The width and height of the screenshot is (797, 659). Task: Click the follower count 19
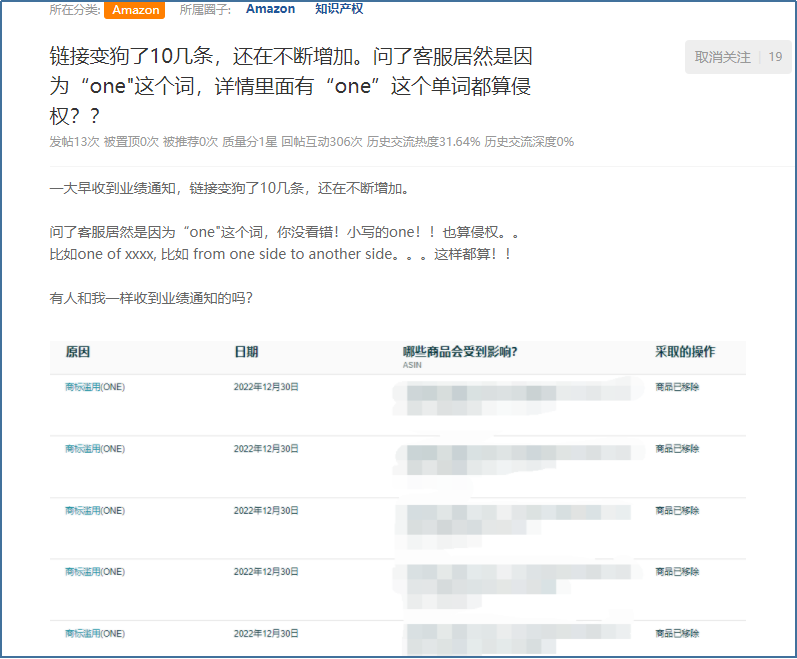click(775, 57)
